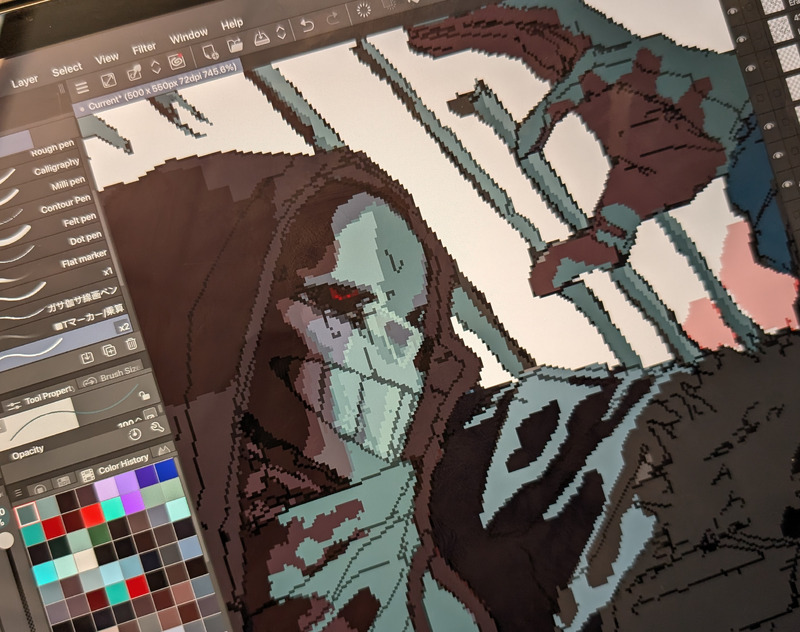This screenshot has height=632, width=800.
Task: Hide the topmost layer via its eye icon
Action: tap(731, 11)
